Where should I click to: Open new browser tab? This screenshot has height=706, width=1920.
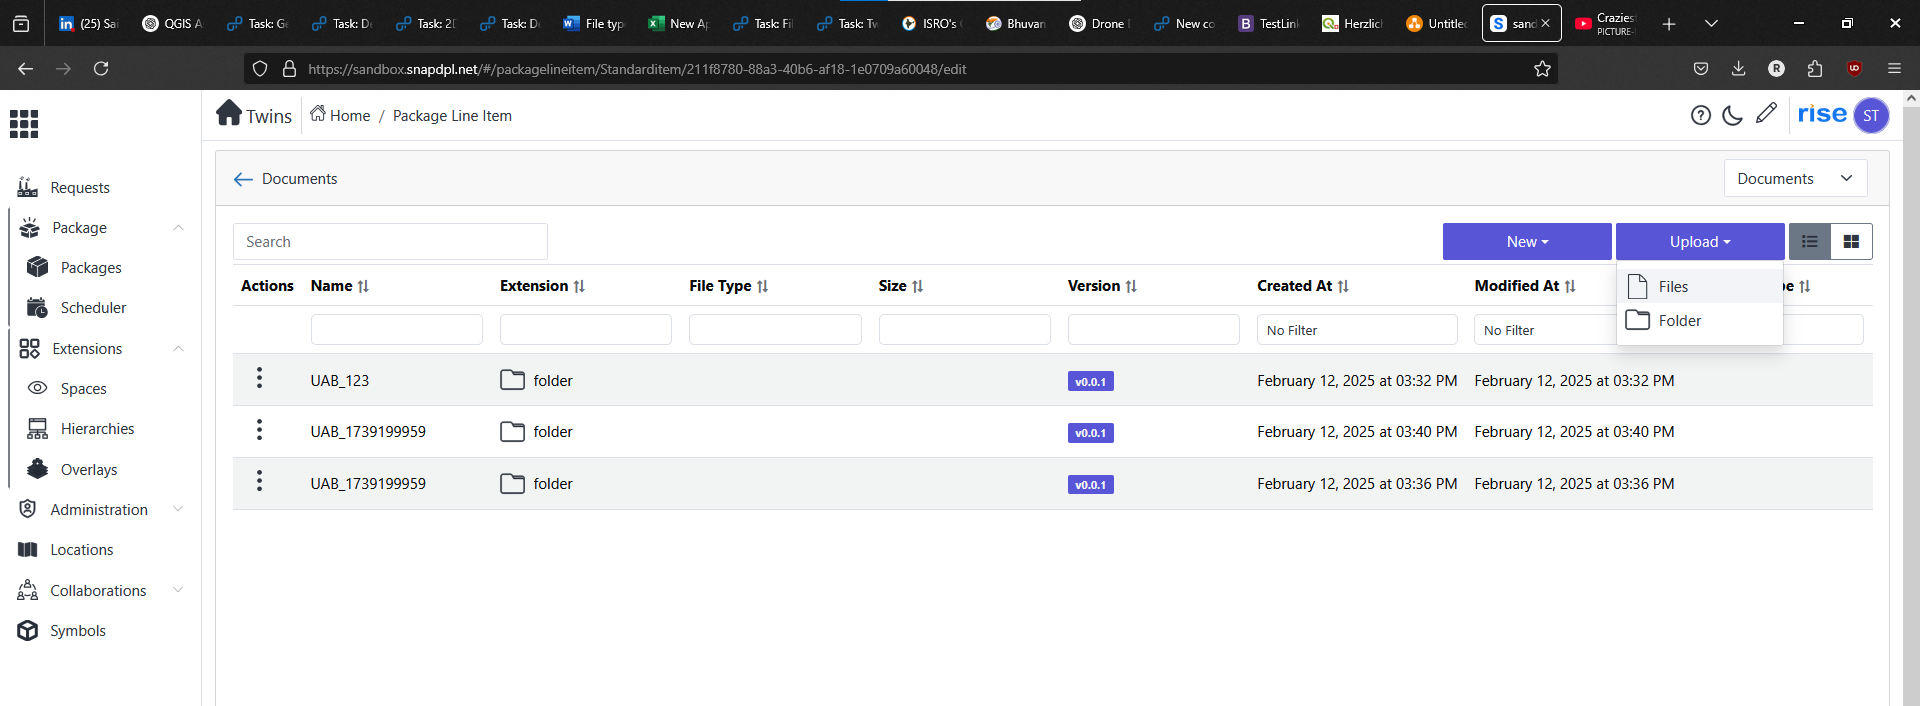(x=1669, y=23)
